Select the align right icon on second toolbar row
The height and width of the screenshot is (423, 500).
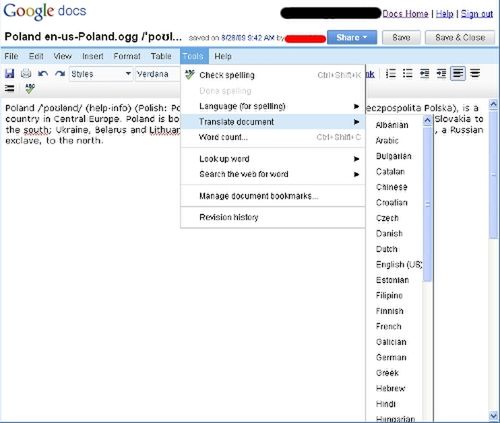tap(10, 88)
